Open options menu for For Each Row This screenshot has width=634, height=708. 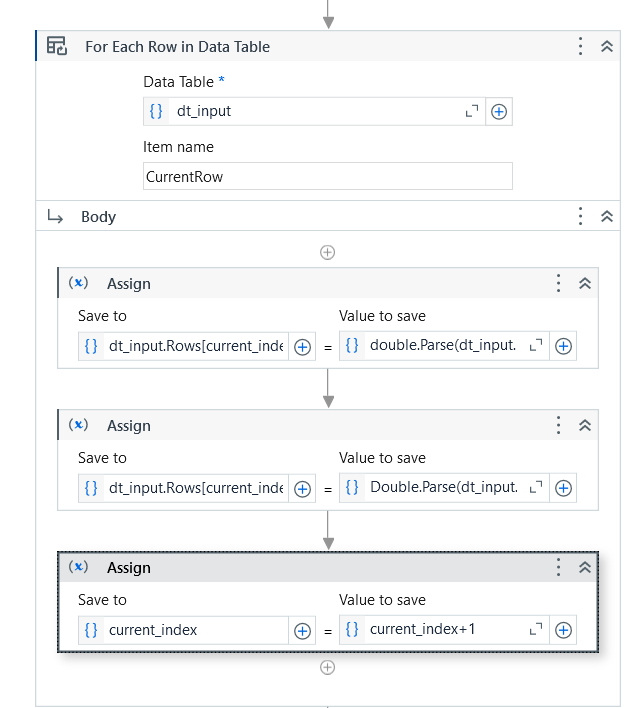click(x=580, y=46)
